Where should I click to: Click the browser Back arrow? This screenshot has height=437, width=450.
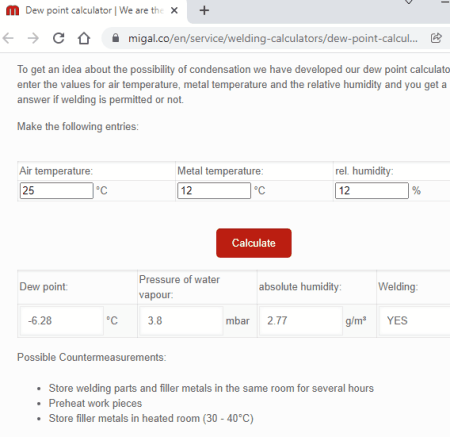coord(8,38)
